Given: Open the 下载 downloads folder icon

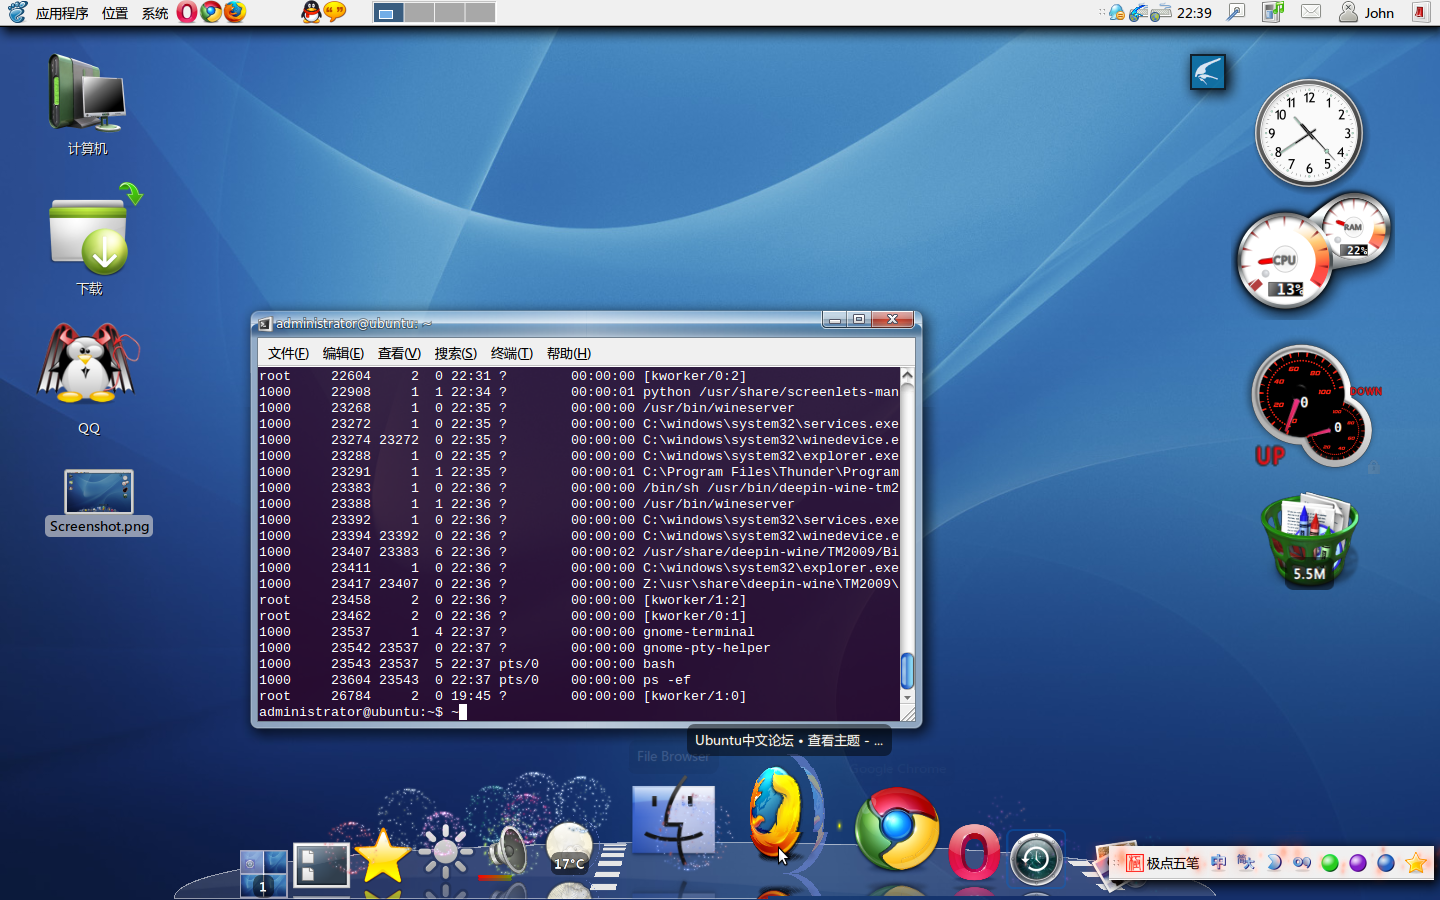Looking at the screenshot, I should point(92,240).
